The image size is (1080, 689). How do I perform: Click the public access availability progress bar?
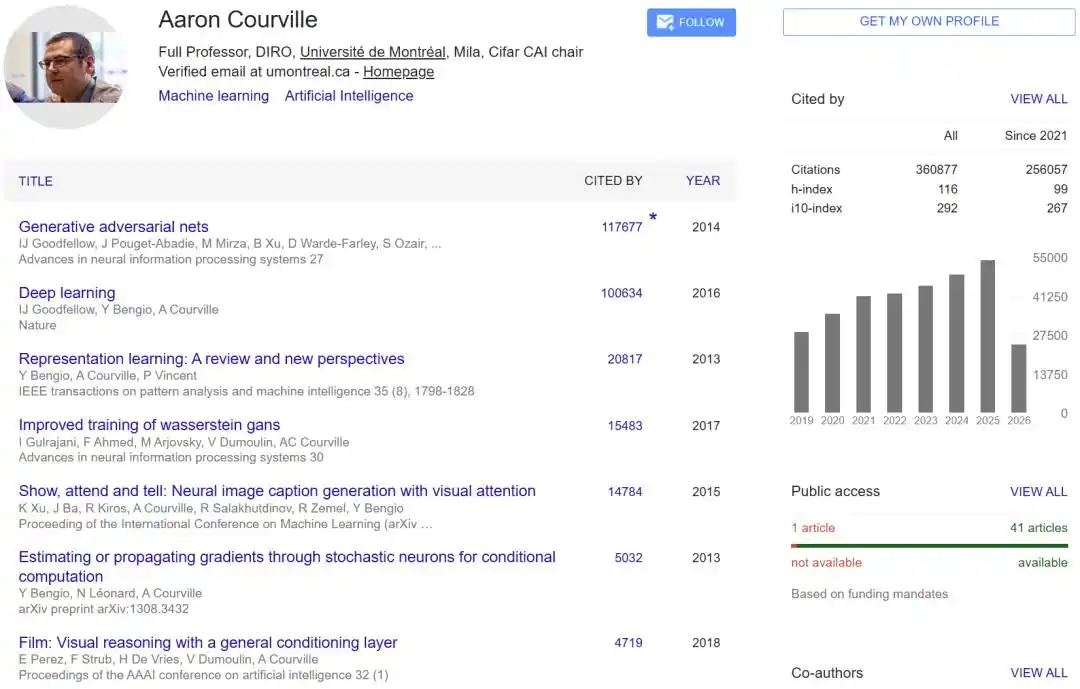(929, 546)
